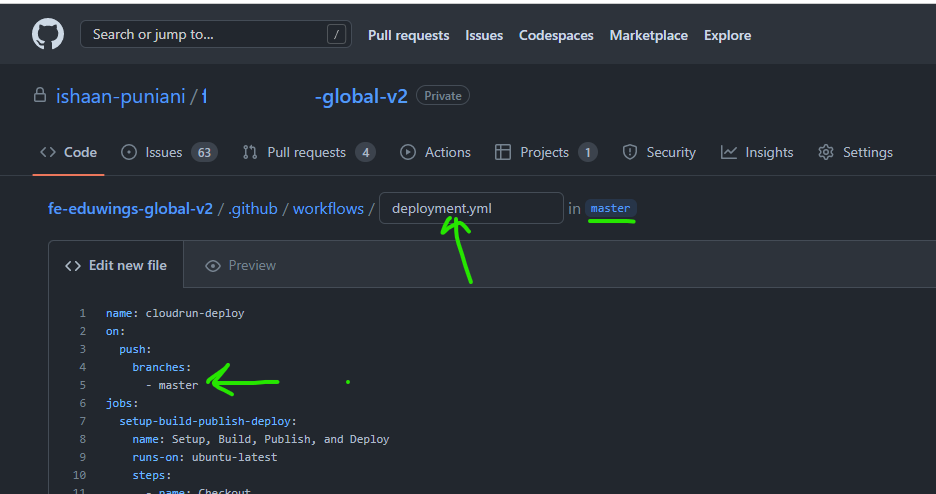Screen dimensions: 936x494
Task: Click the 'jobs:' code line
Action: [x=122, y=403]
